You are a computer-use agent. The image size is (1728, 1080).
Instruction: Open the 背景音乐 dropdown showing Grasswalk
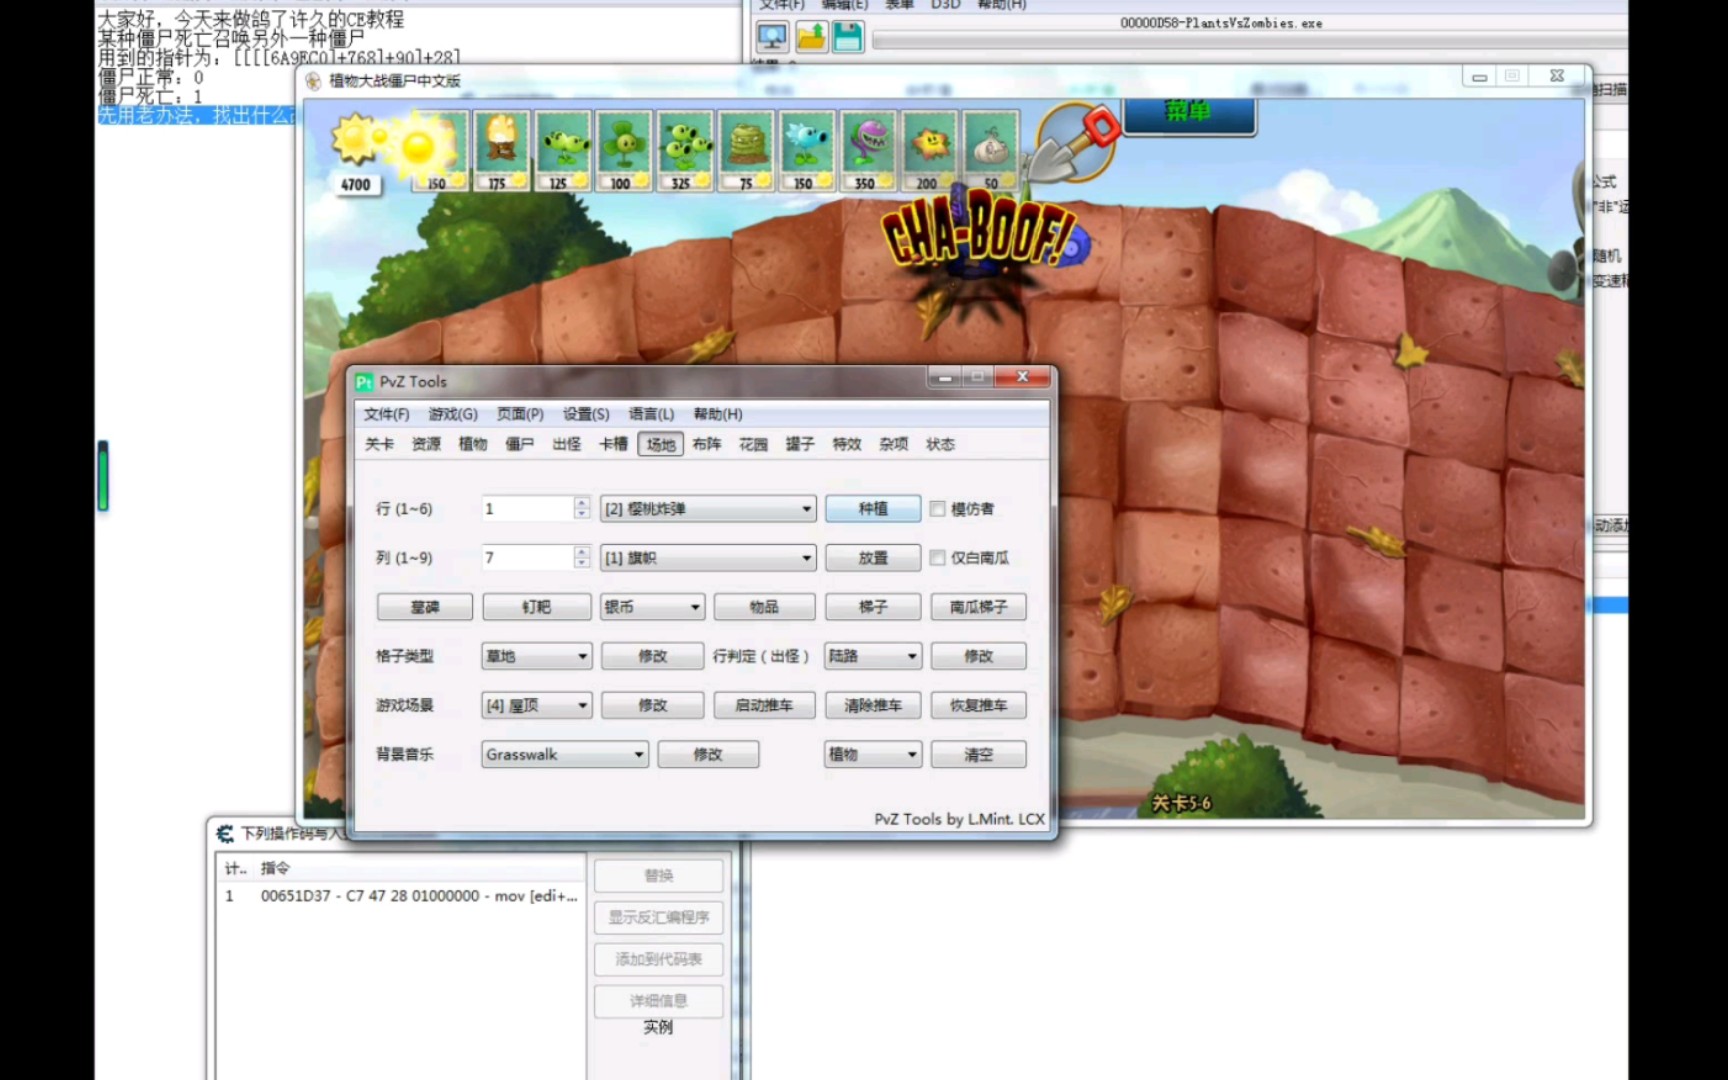pos(565,754)
